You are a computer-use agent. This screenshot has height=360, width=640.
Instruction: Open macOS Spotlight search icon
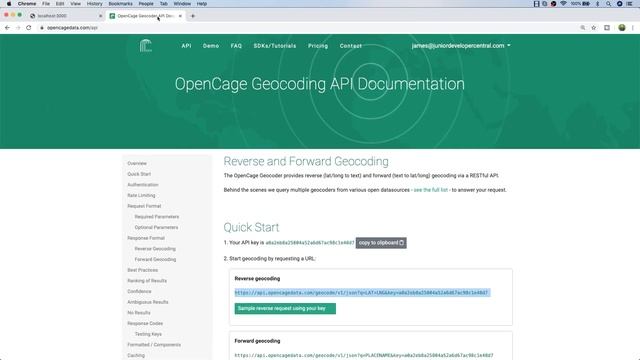click(x=609, y=4)
